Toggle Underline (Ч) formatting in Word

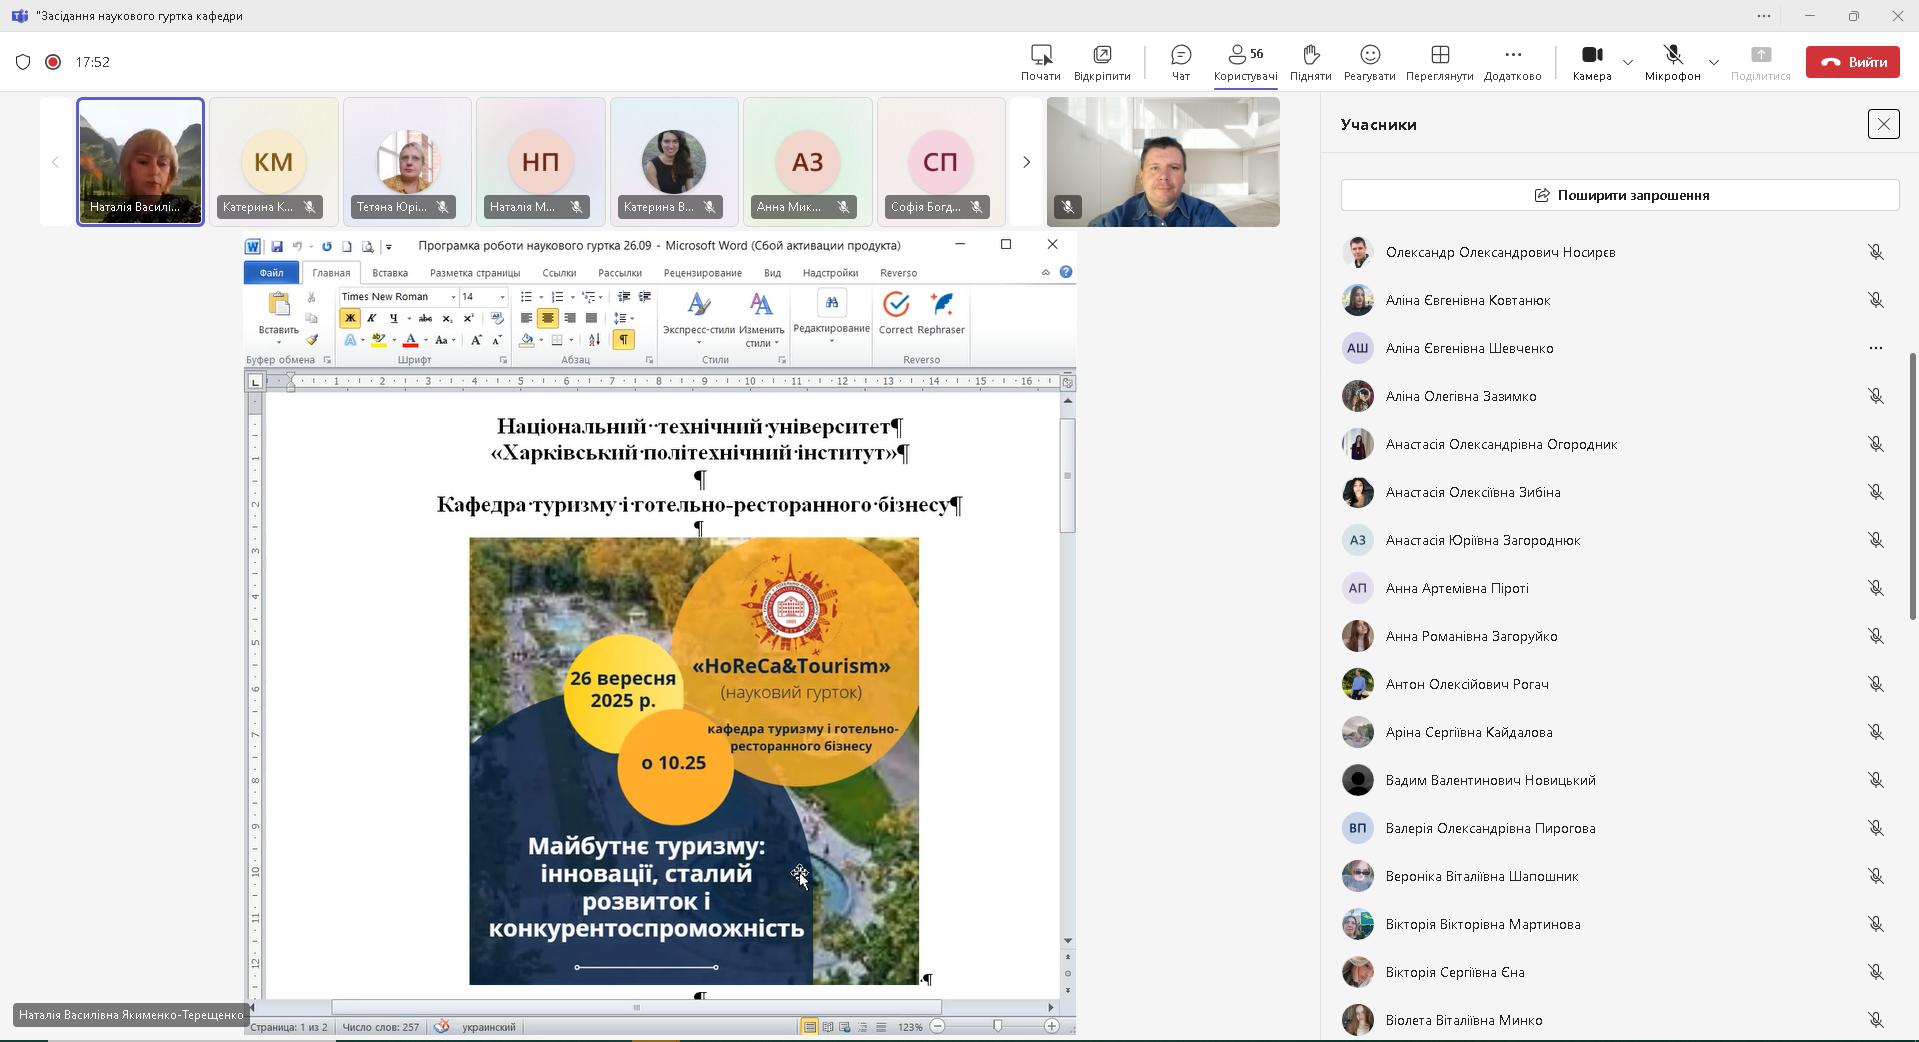click(x=394, y=318)
